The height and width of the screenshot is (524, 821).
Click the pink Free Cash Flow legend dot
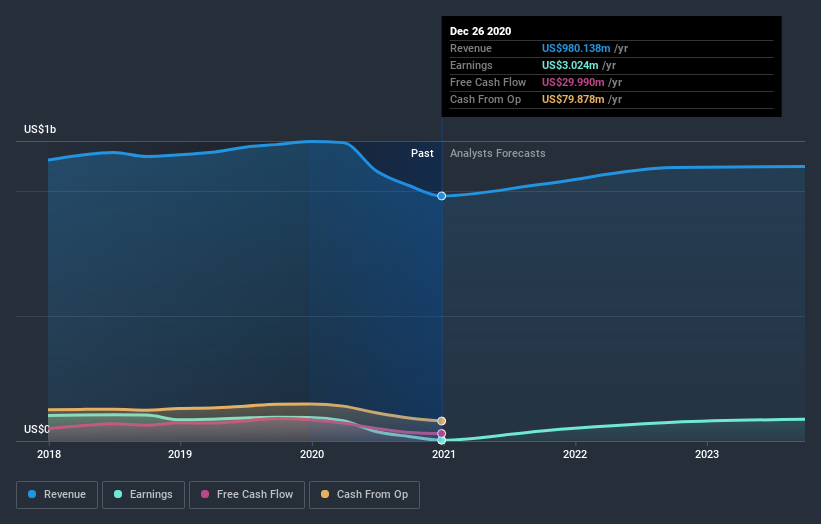[205, 494]
